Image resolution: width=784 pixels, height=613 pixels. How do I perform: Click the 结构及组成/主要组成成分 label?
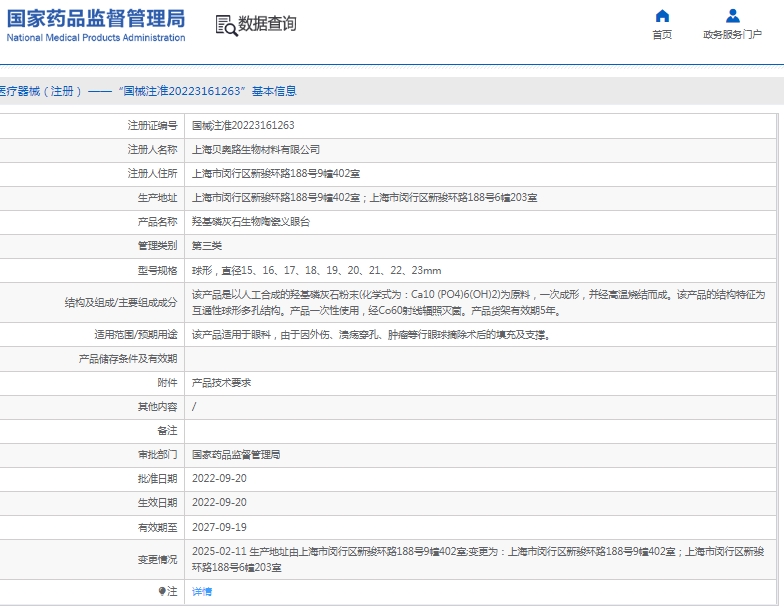(121, 302)
